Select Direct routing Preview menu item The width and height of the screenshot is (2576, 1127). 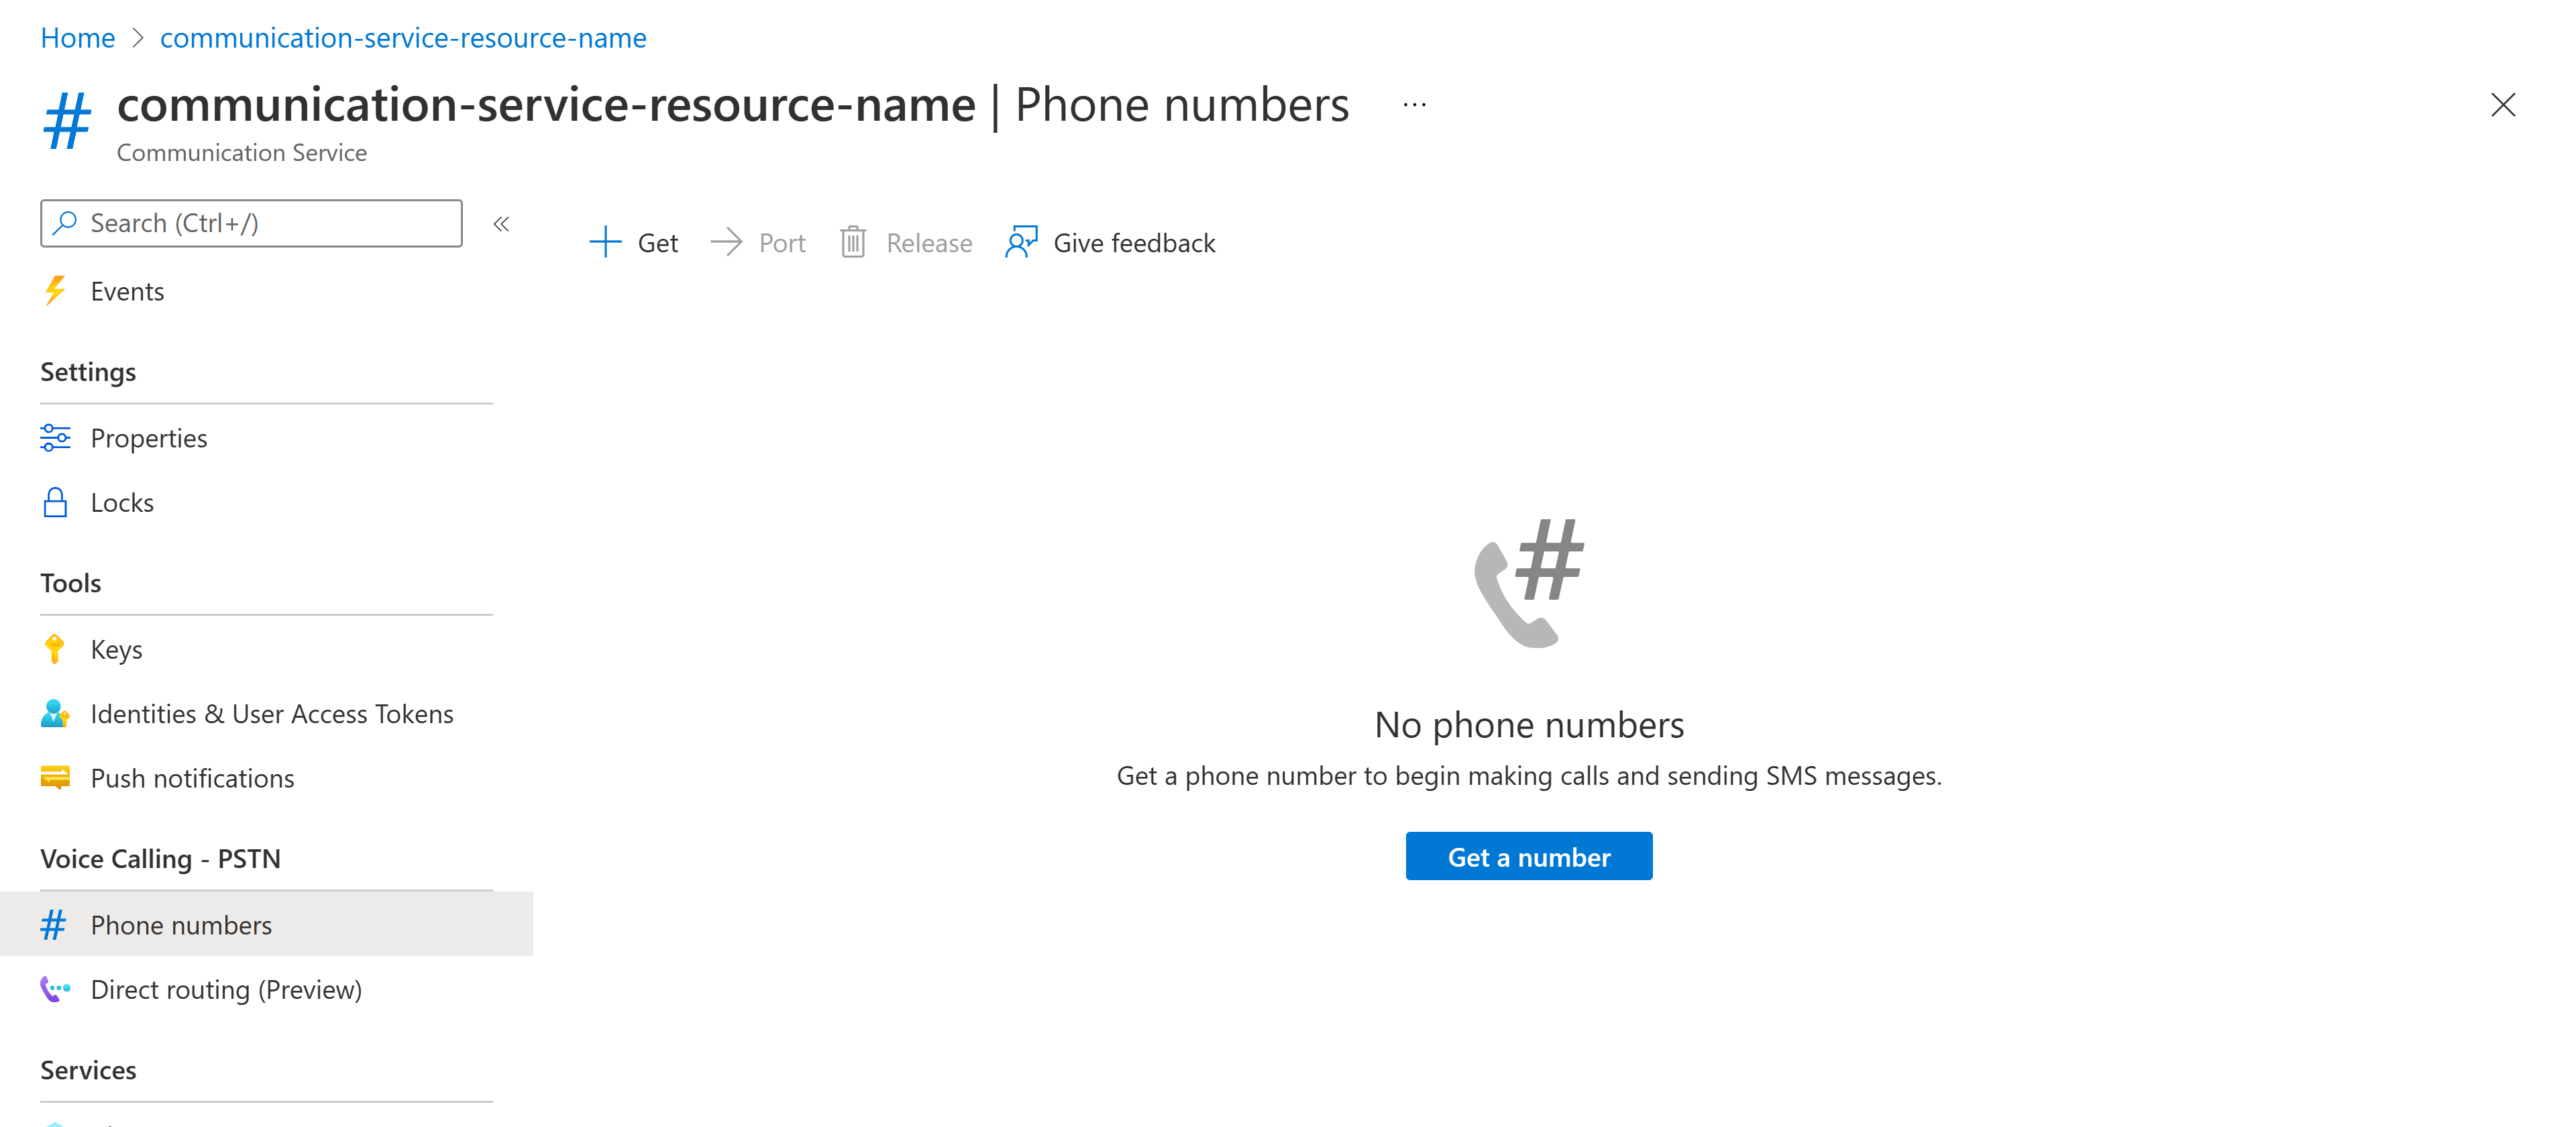(227, 987)
